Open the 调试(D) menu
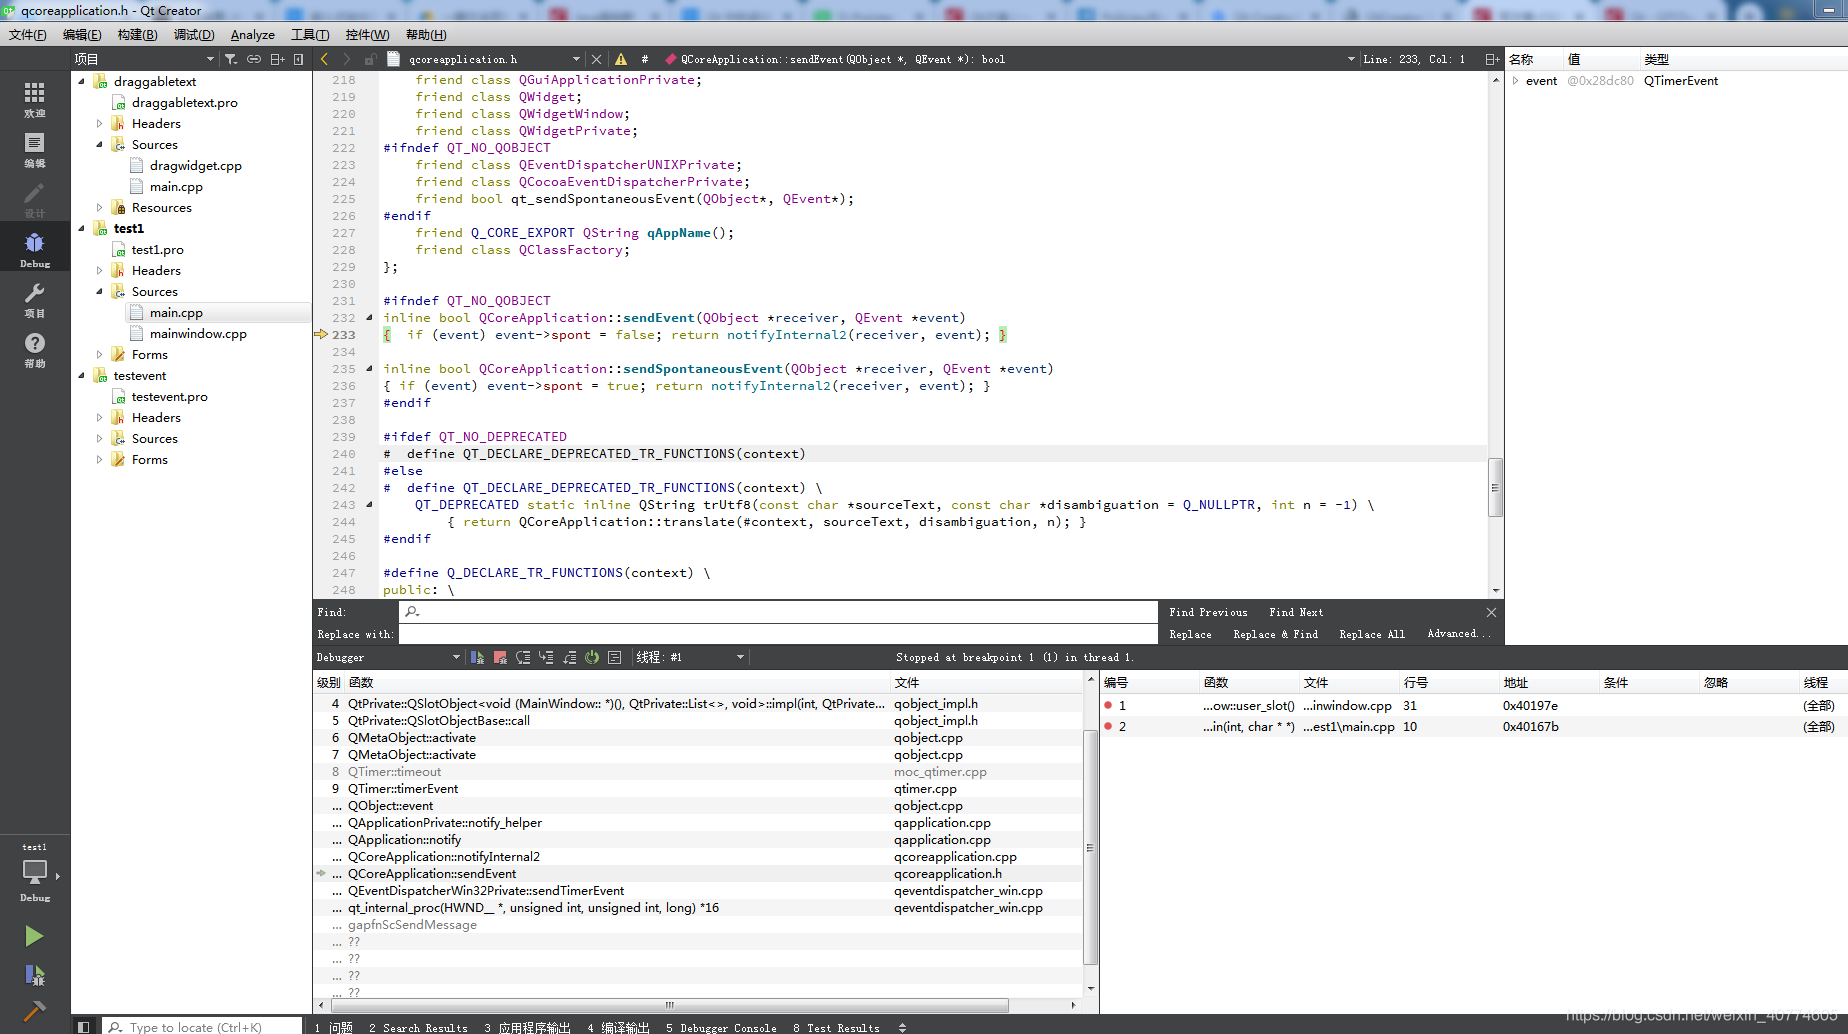 point(194,35)
